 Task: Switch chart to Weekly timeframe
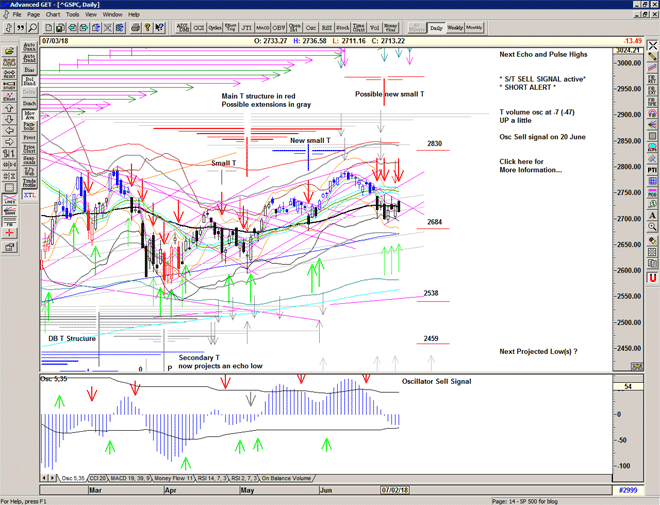[456, 28]
